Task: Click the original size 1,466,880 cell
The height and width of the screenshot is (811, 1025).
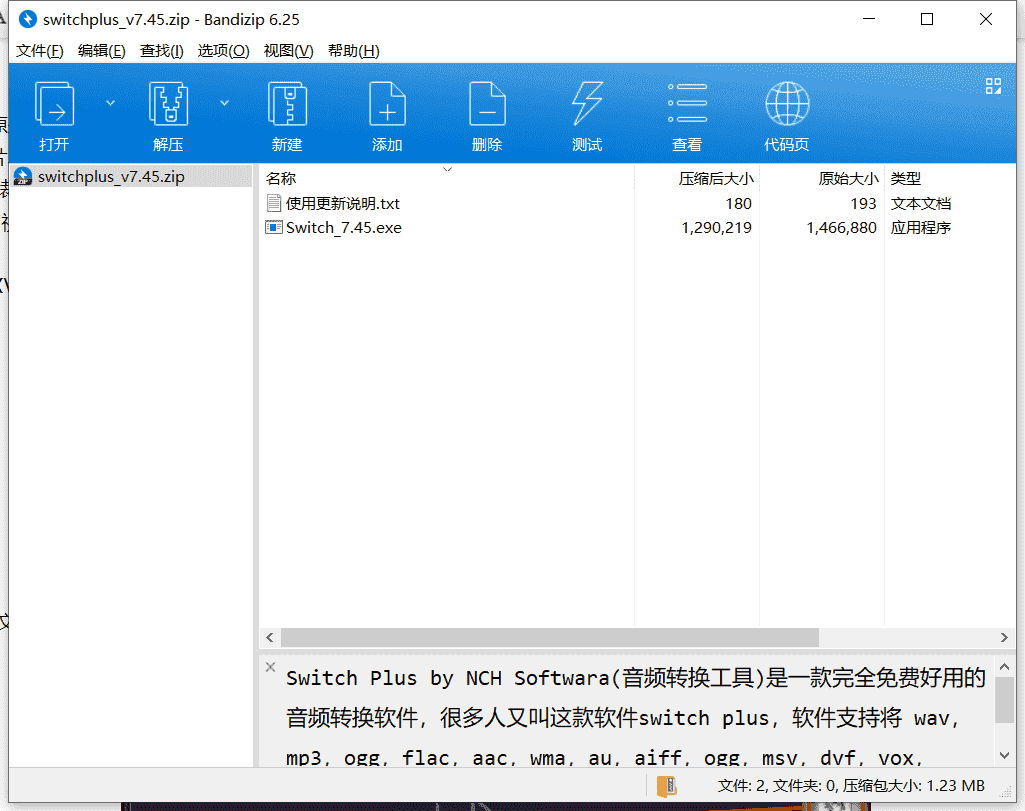Action: [x=841, y=227]
